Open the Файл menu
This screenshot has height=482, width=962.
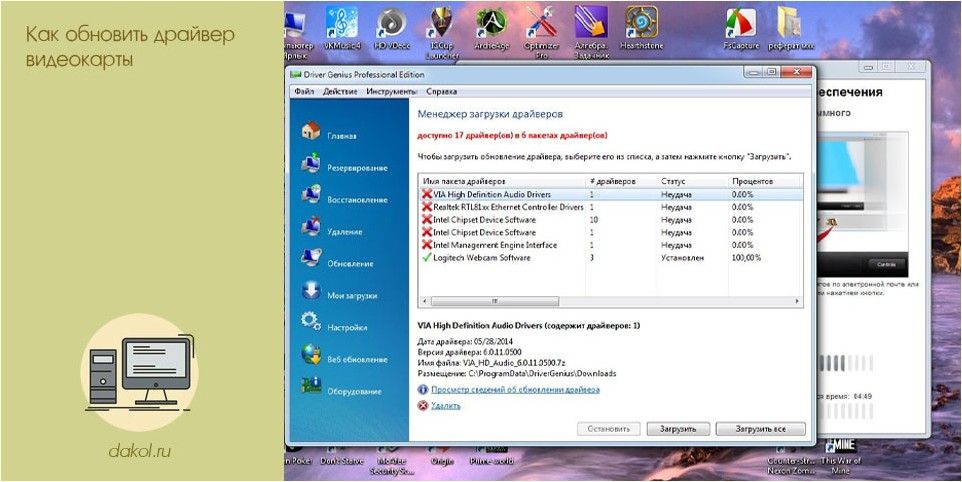tap(304, 91)
